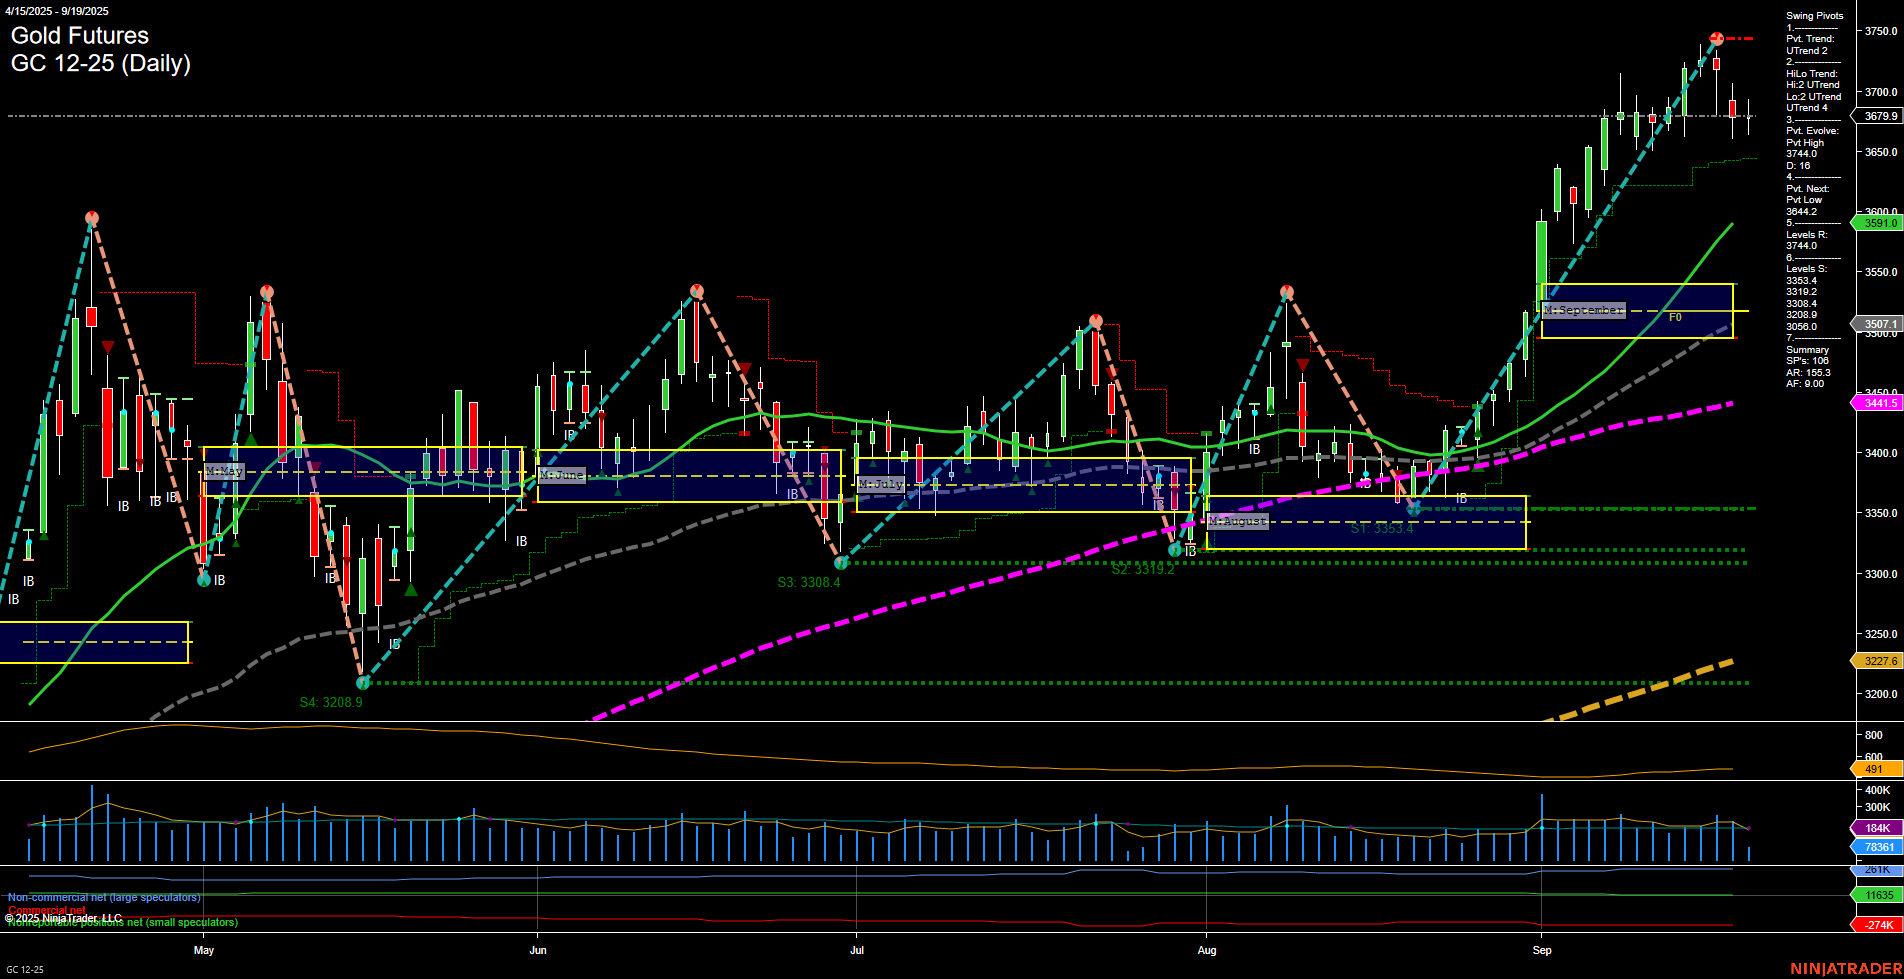
Task: Click the 3200.0 price axis label
Action: pos(1881,694)
